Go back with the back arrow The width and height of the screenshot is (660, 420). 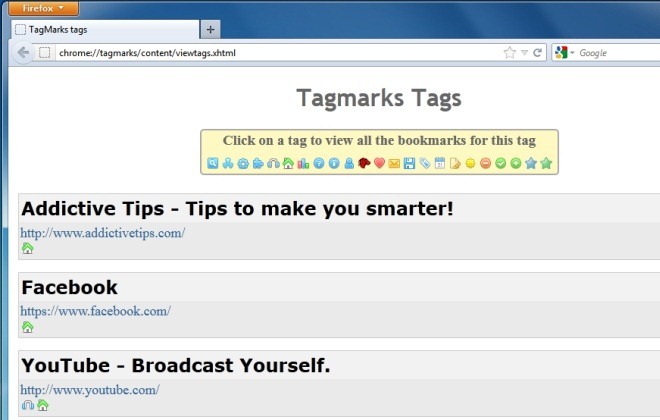tap(23, 53)
